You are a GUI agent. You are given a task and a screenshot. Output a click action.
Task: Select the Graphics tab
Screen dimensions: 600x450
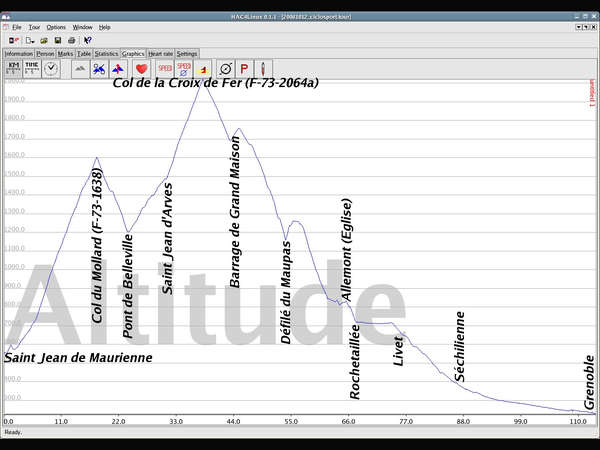pos(133,54)
